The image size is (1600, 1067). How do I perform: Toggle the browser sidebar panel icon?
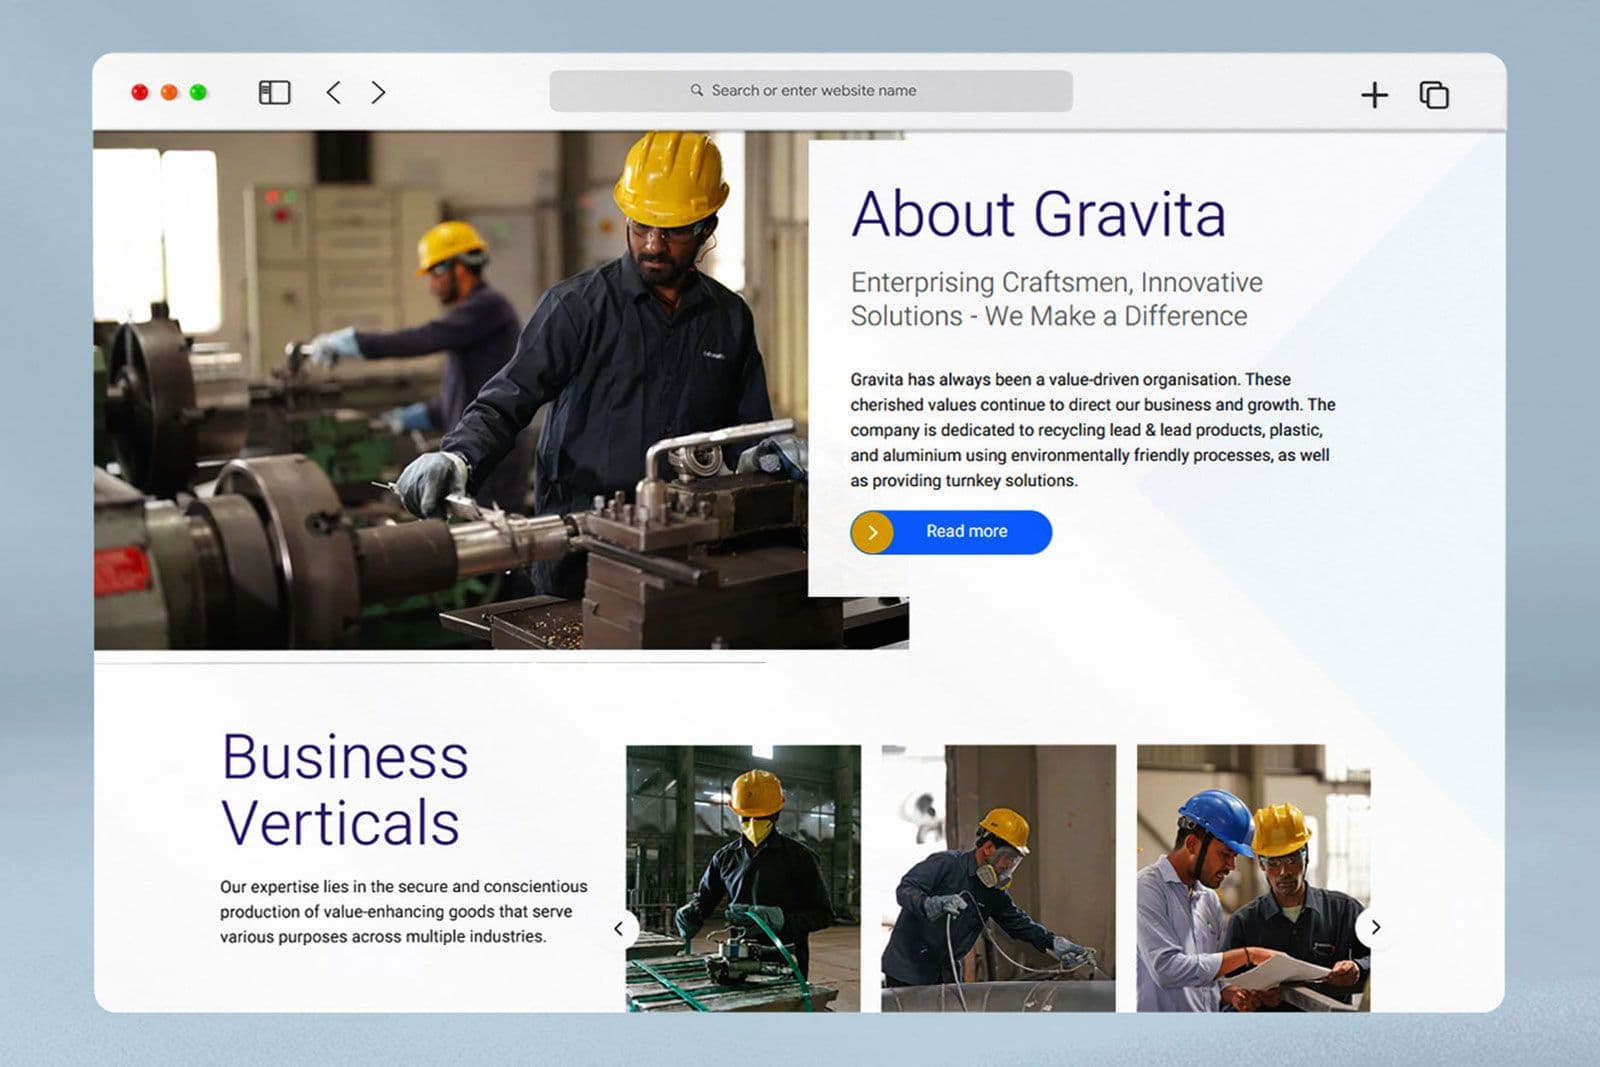coord(274,93)
